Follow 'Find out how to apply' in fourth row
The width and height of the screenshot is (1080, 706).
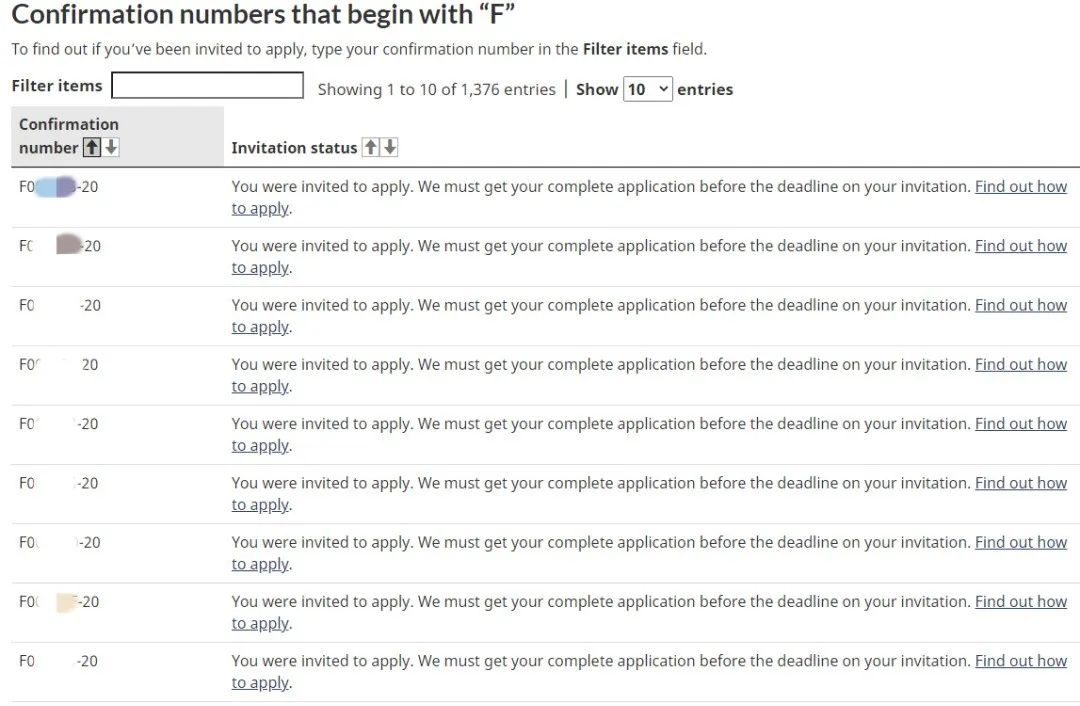pos(1021,364)
